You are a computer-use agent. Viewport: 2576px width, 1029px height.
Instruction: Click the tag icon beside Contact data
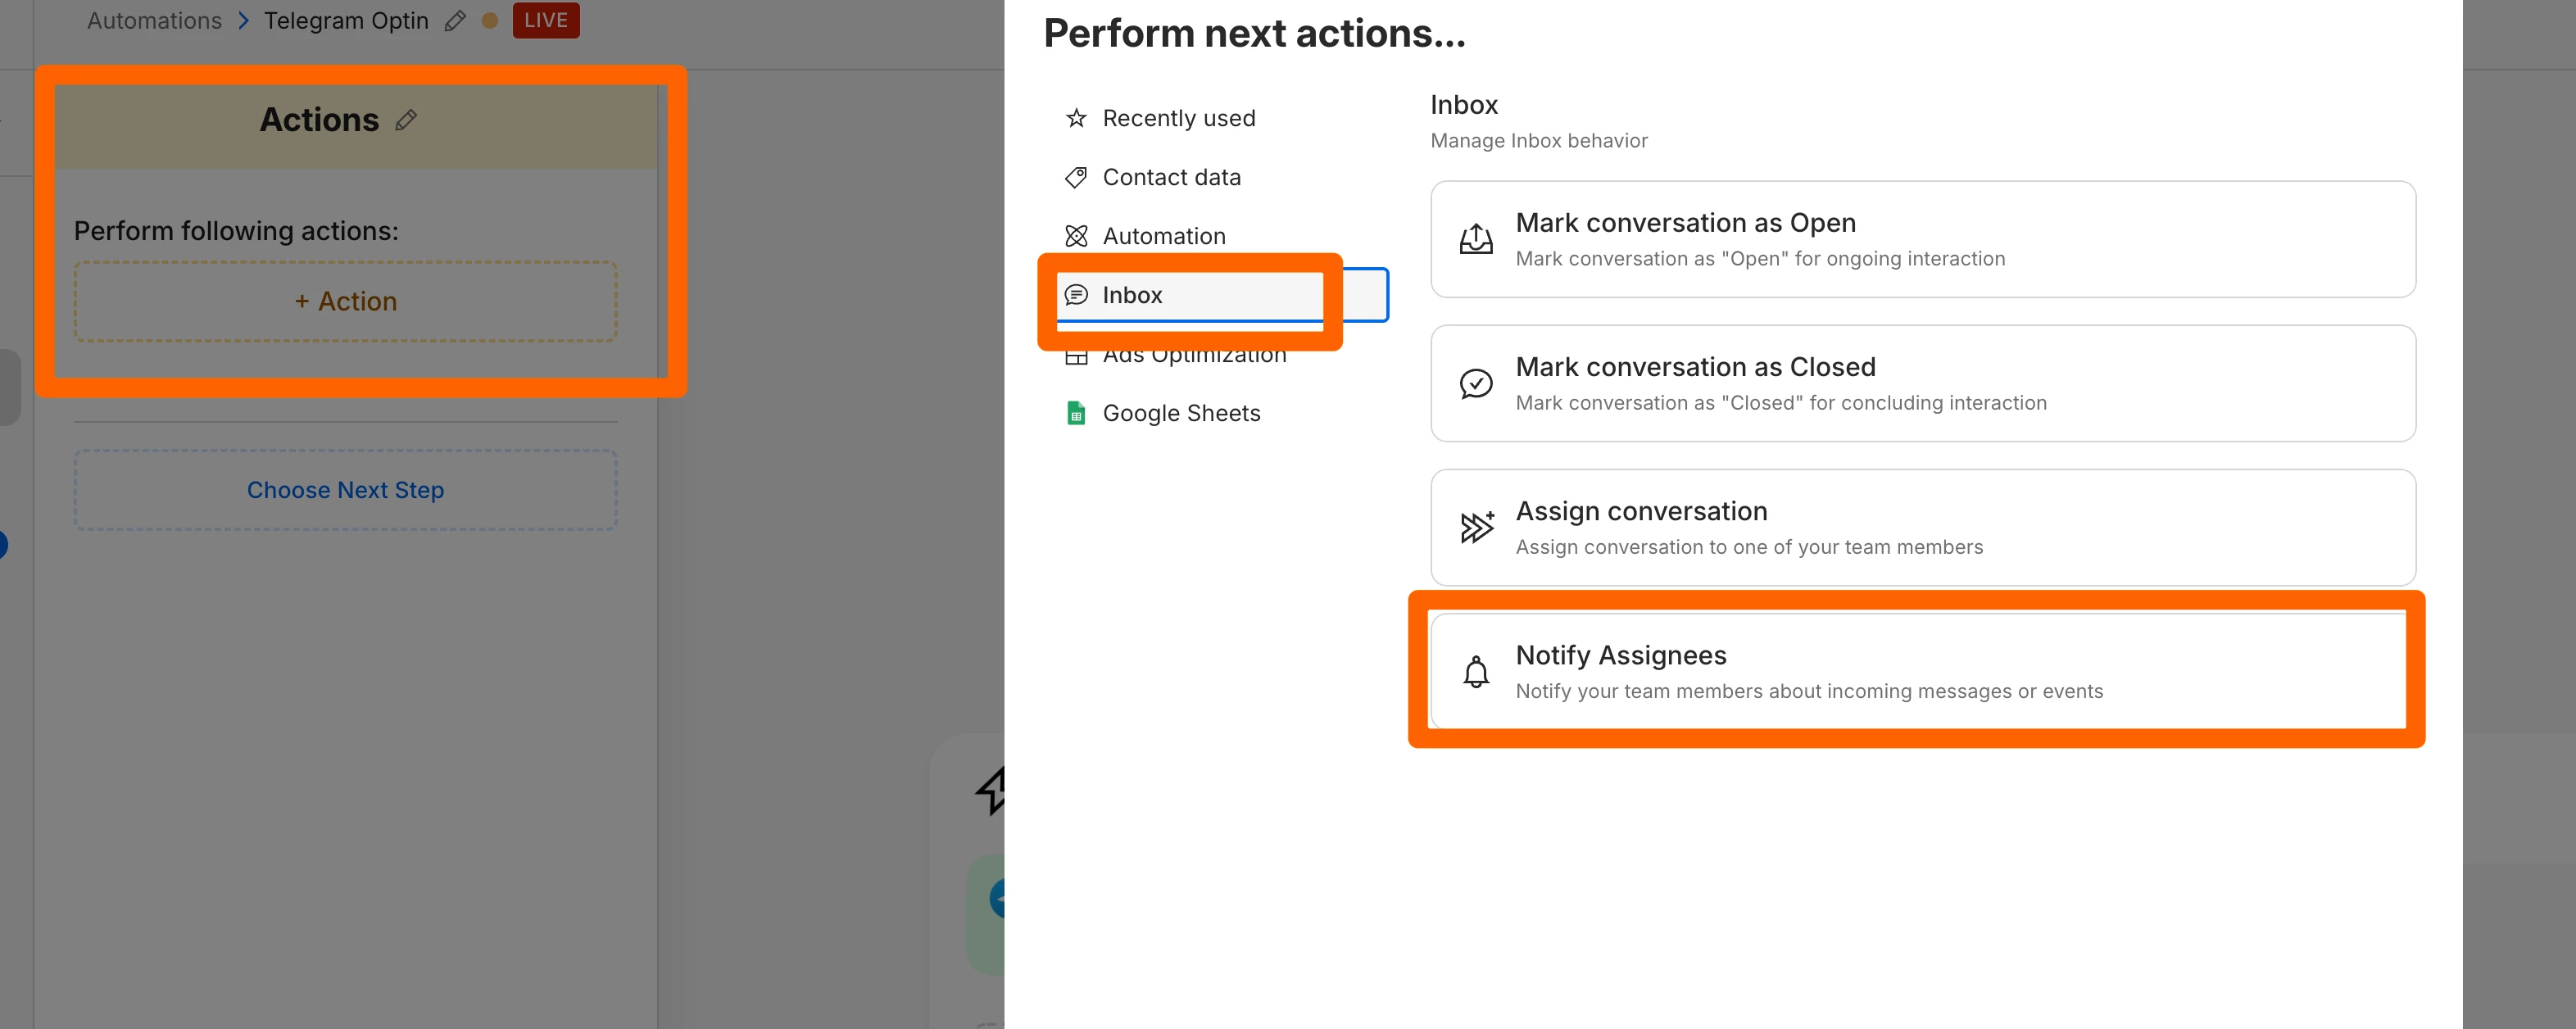point(1076,177)
